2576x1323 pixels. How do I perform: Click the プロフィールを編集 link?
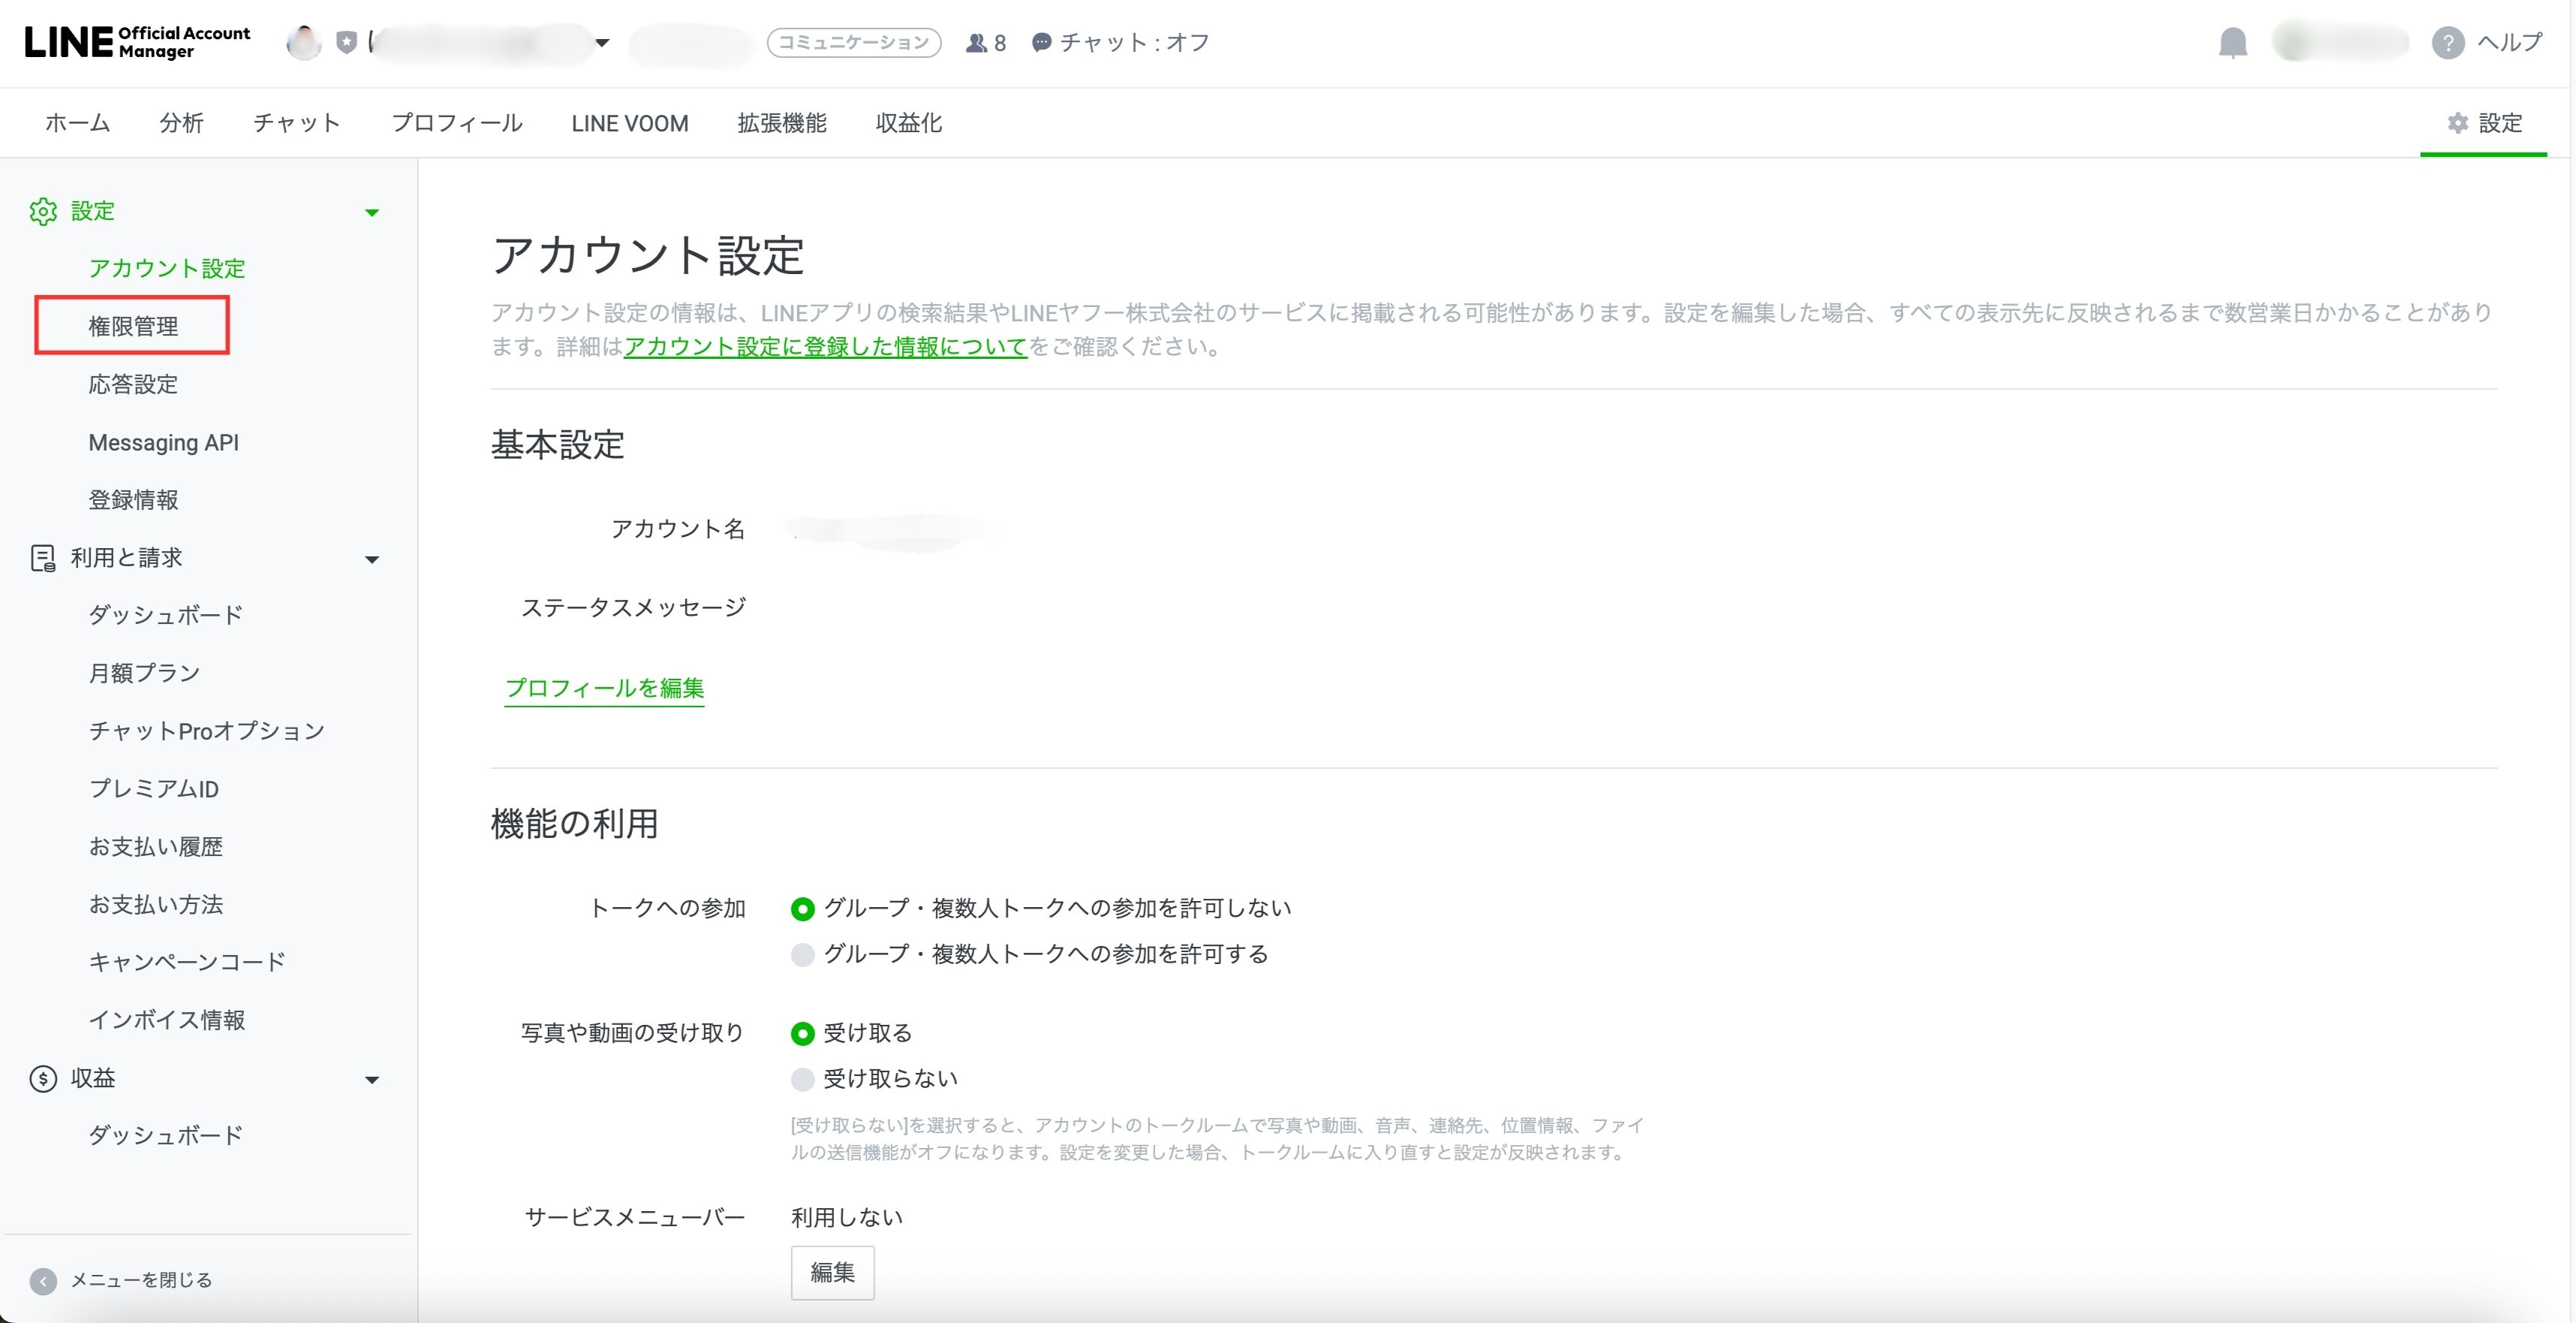[604, 688]
